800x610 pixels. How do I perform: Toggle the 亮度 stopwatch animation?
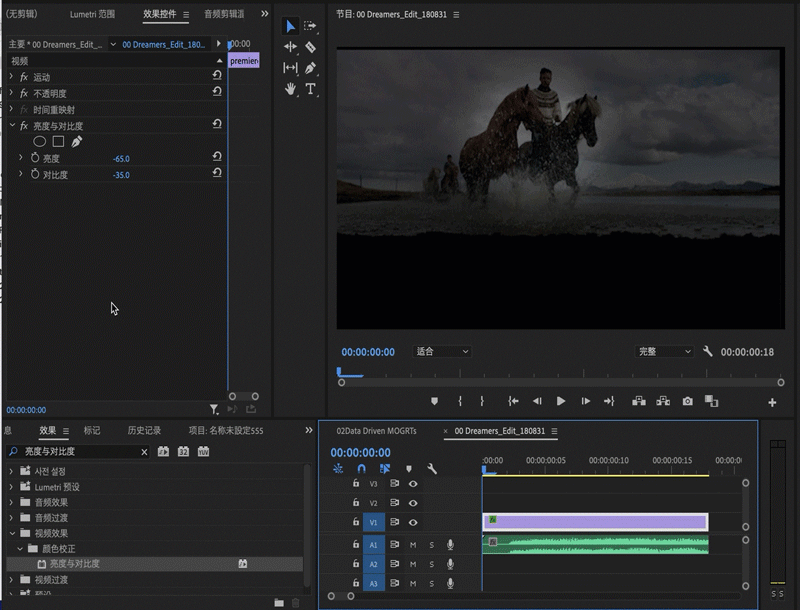[x=34, y=159]
